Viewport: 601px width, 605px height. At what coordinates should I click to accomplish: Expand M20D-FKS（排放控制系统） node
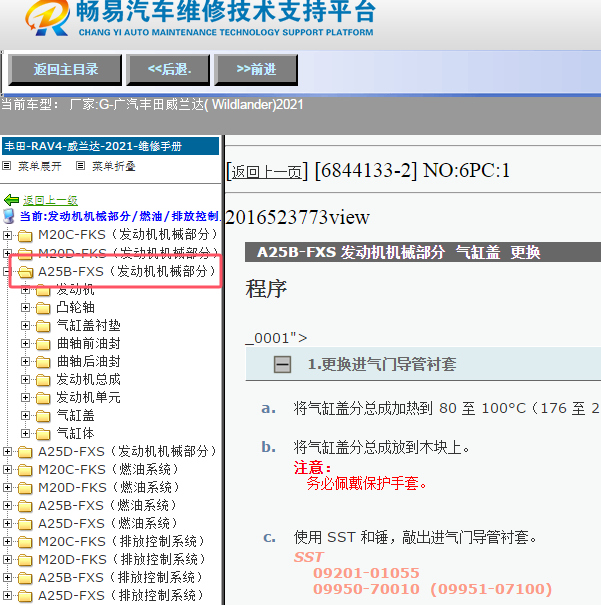point(7,559)
